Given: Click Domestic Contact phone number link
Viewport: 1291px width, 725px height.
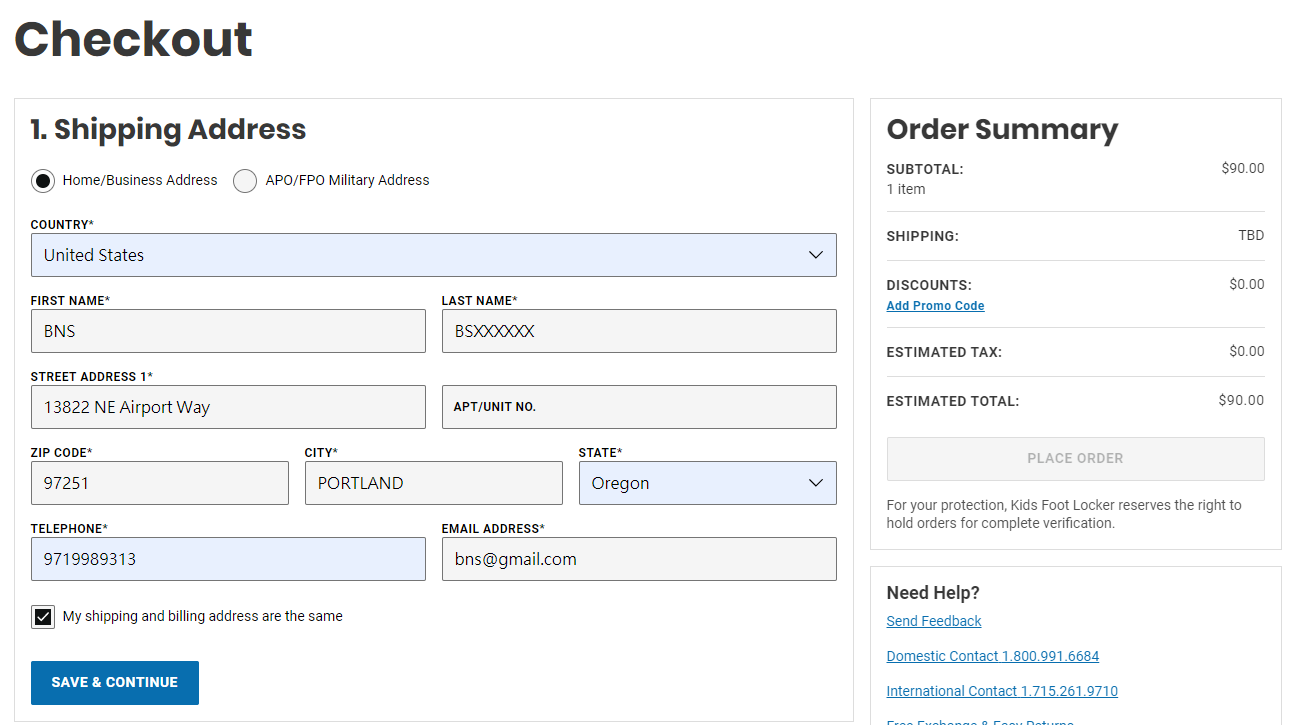Looking at the screenshot, I should point(992,656).
